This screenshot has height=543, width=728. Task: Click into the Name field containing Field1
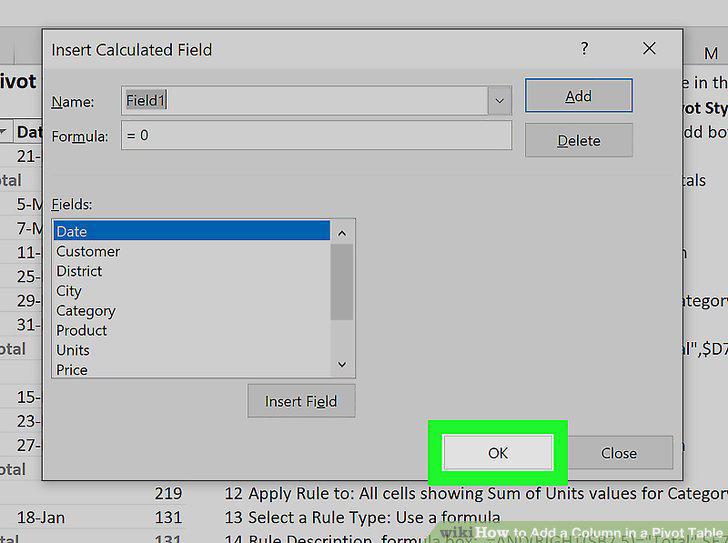click(x=305, y=100)
